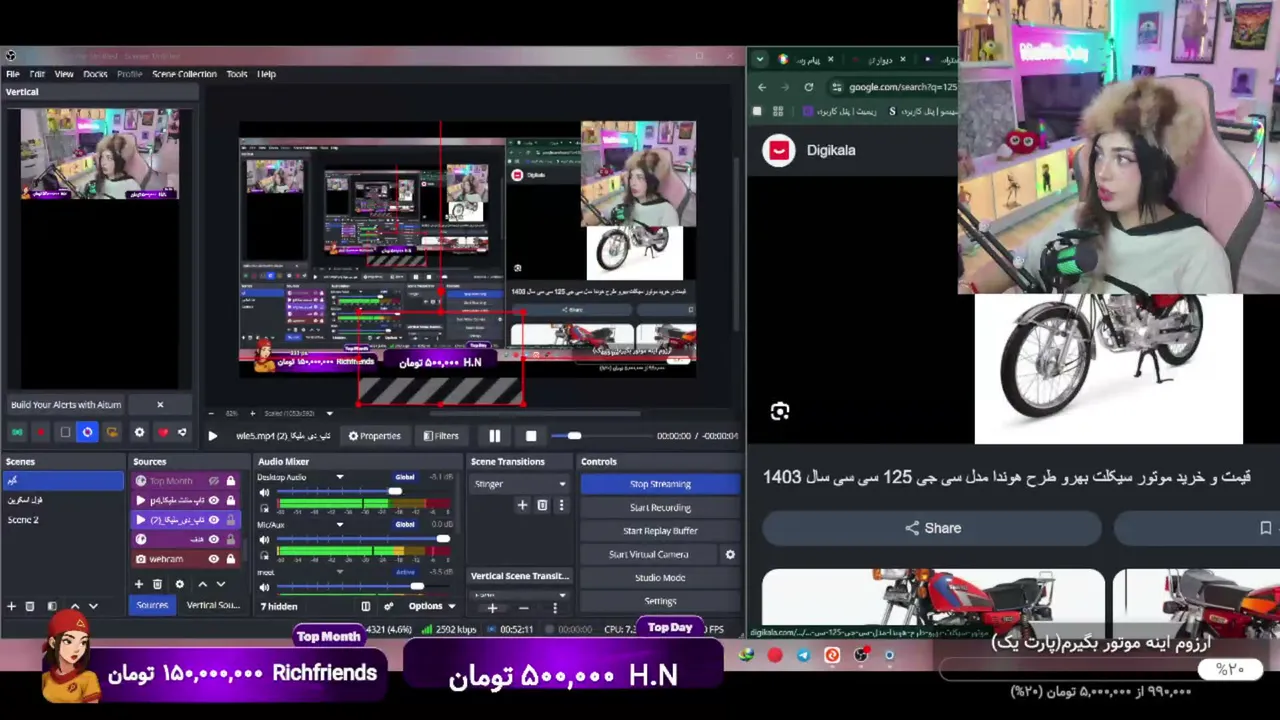The image size is (1280, 720).
Task: Open the Tools menu in OBS
Action: pyautogui.click(x=237, y=74)
